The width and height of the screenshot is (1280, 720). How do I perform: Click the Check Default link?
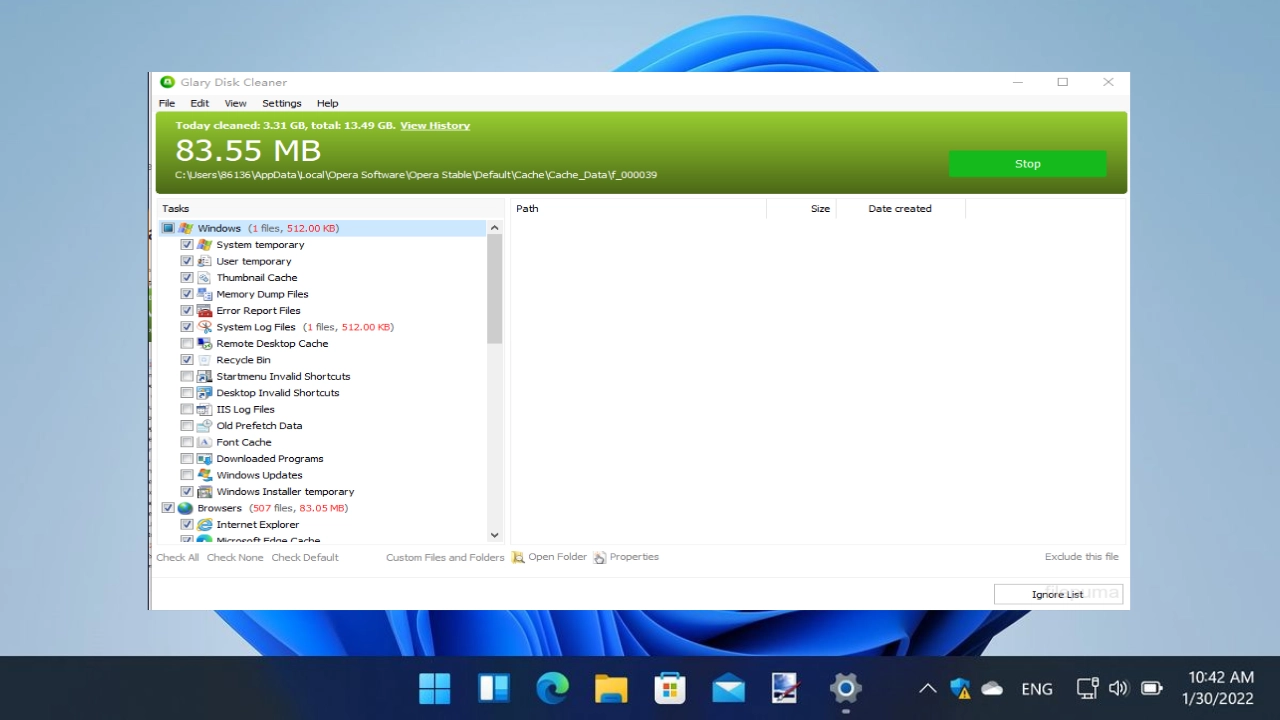305,558
